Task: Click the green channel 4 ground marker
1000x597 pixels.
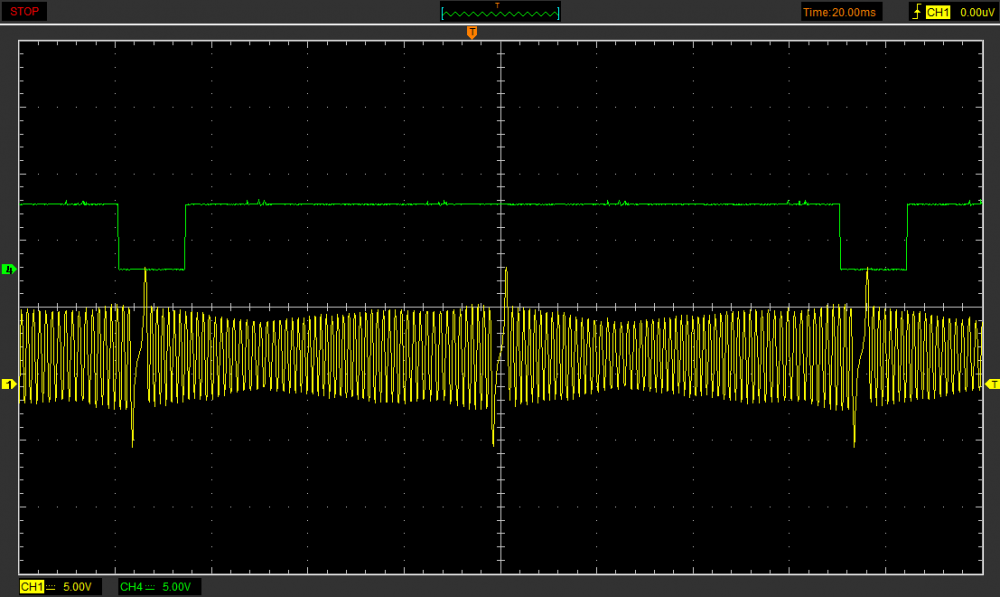Action: 9,269
